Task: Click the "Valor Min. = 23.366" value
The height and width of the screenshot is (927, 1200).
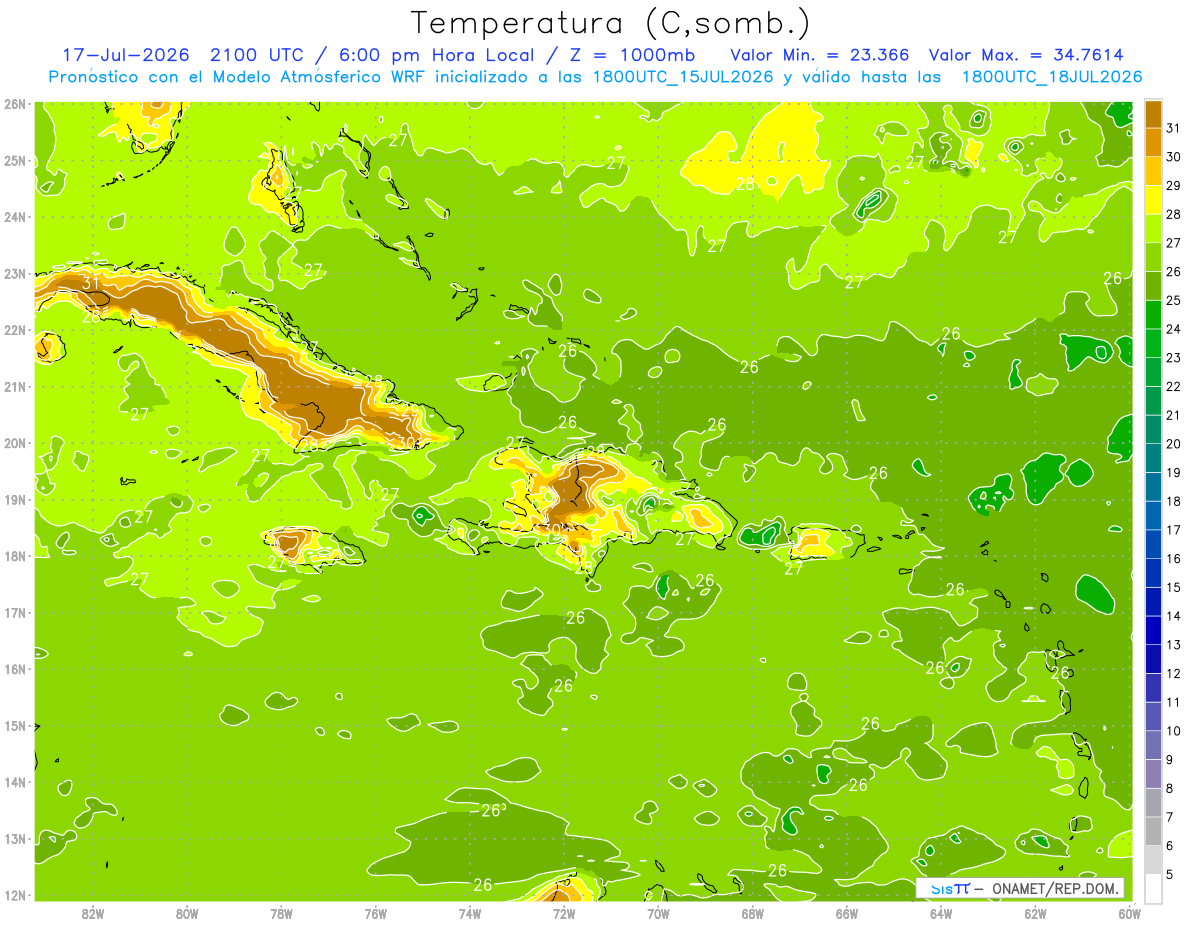Action: 820,54
